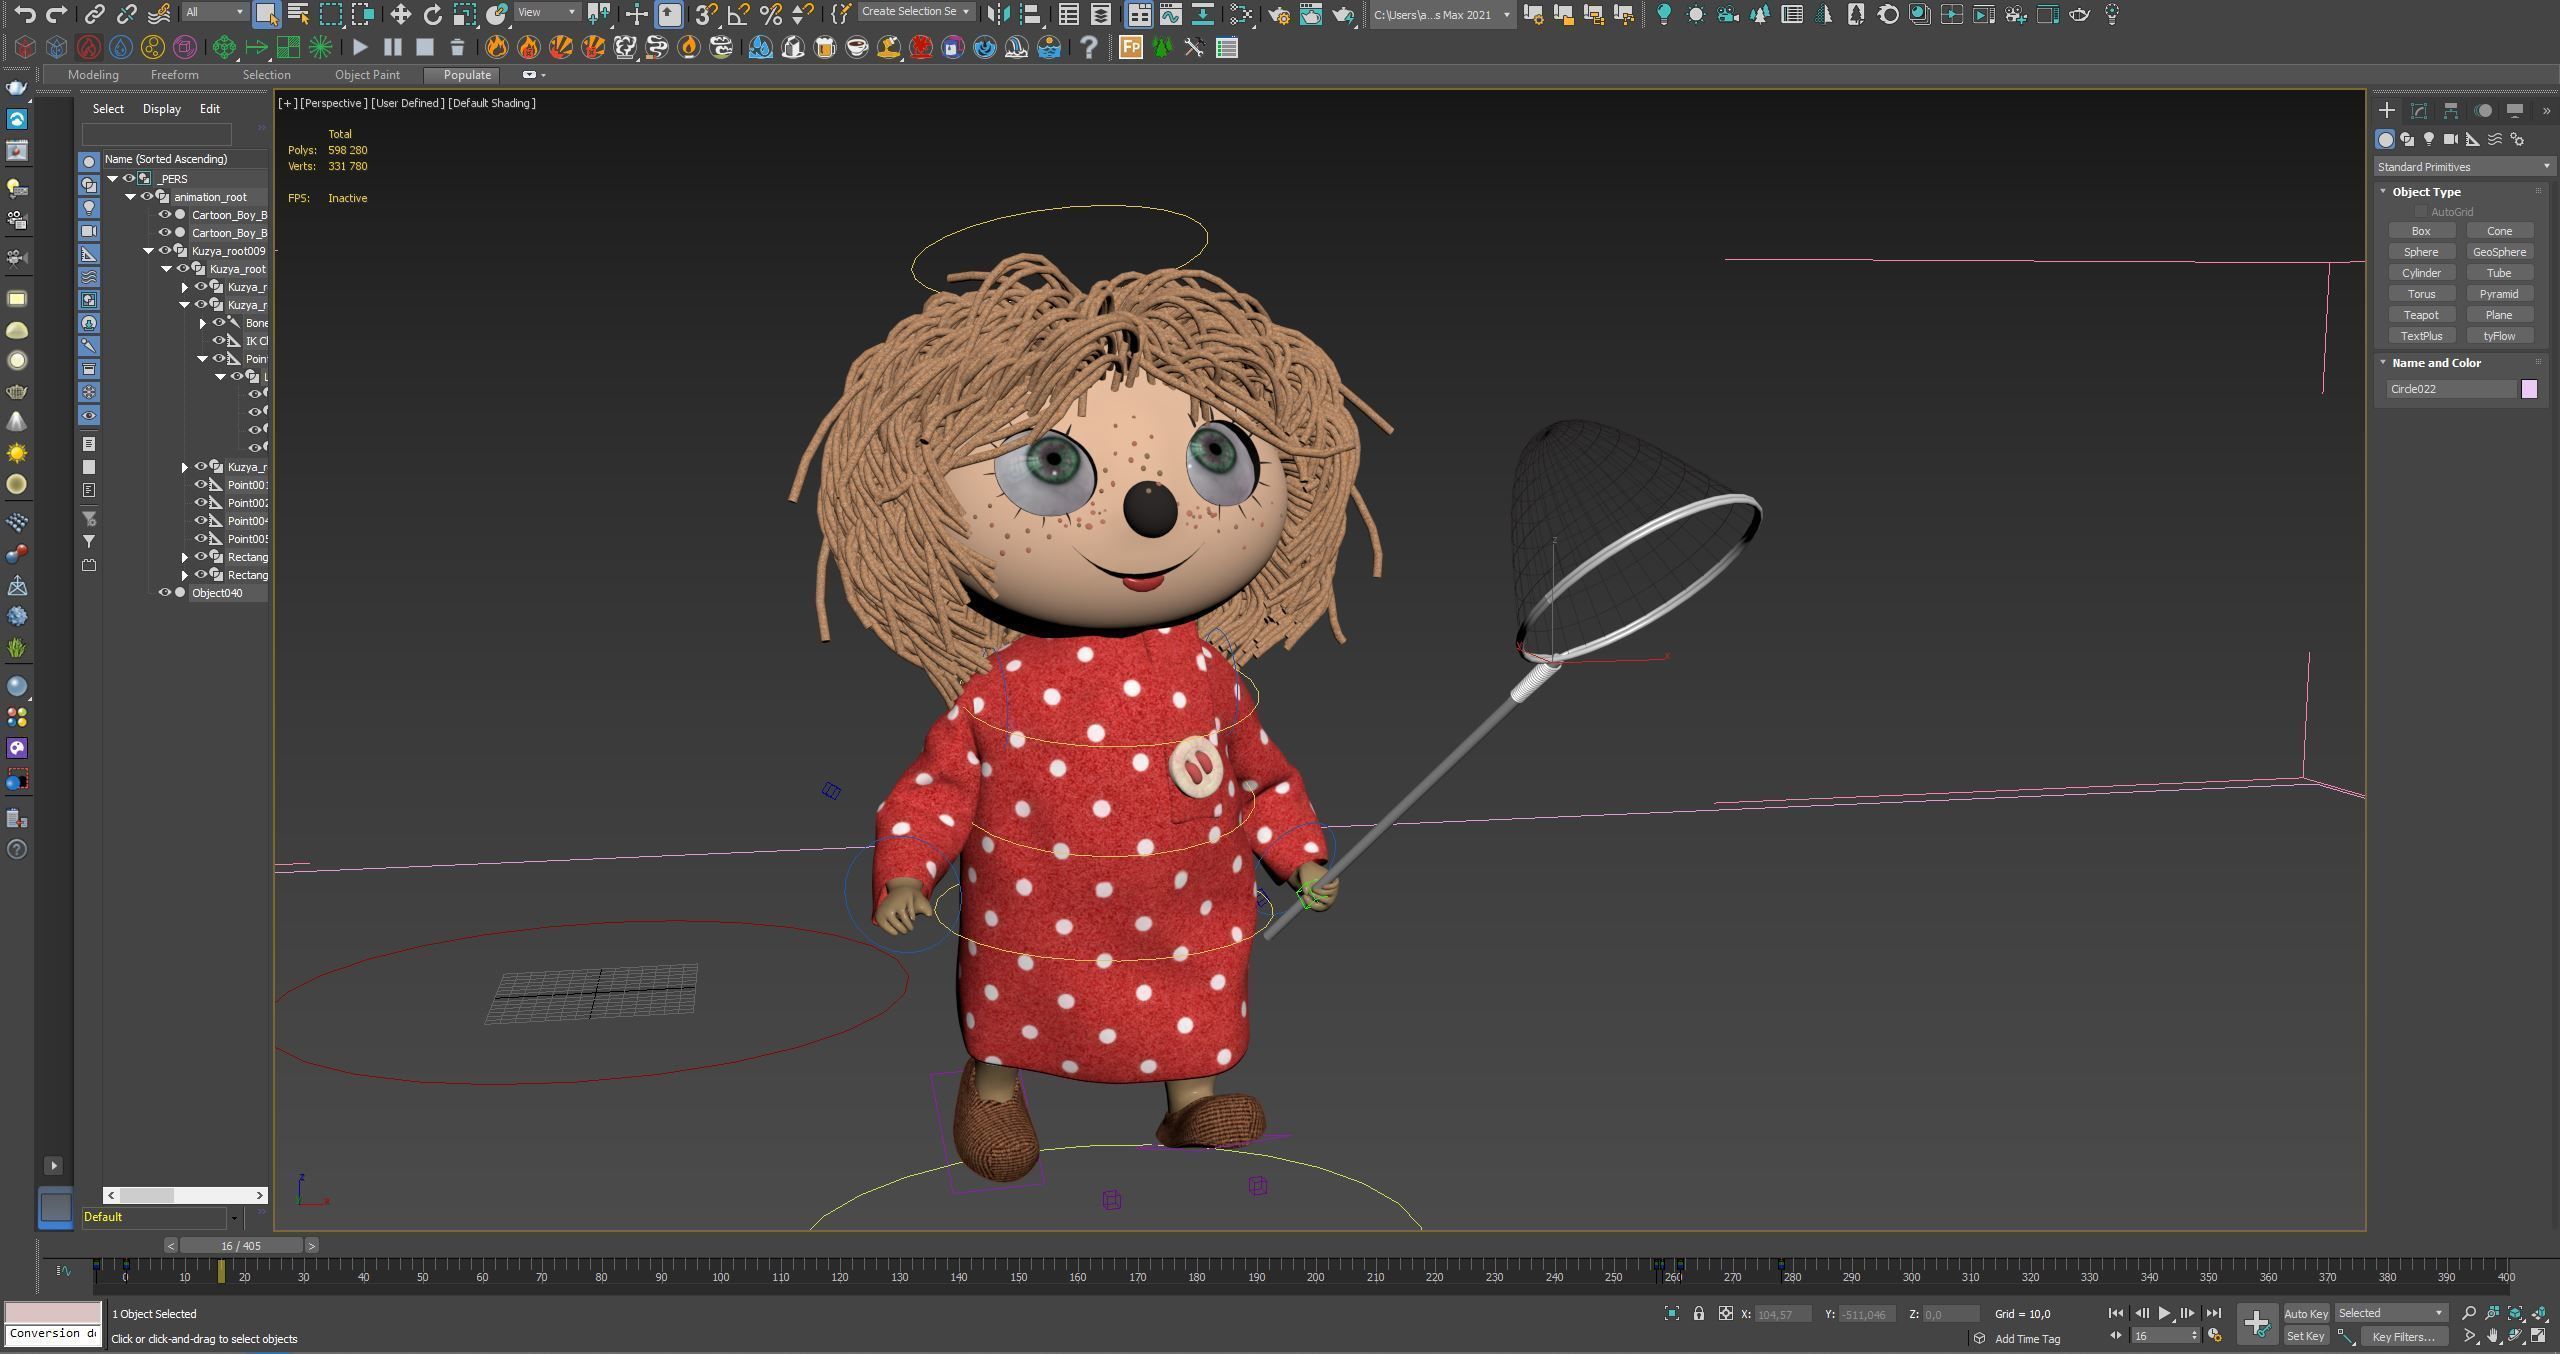Viewport: 2560px width, 1354px height.
Task: Click the Pan hand viewport control
Action: (2493, 1336)
